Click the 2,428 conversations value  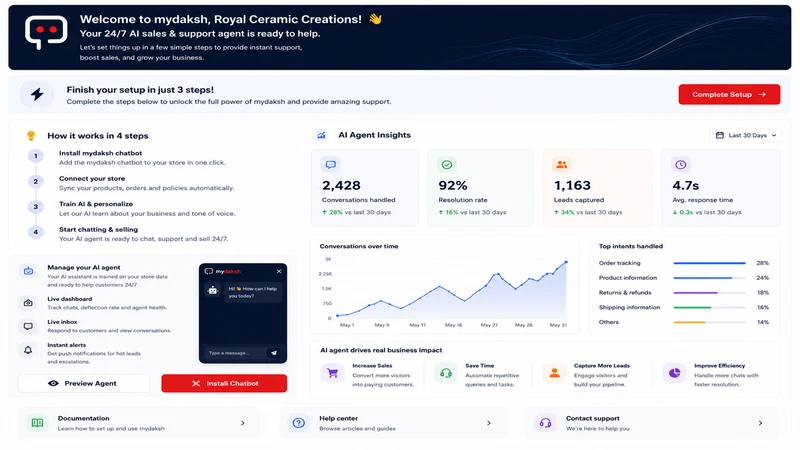pos(341,185)
